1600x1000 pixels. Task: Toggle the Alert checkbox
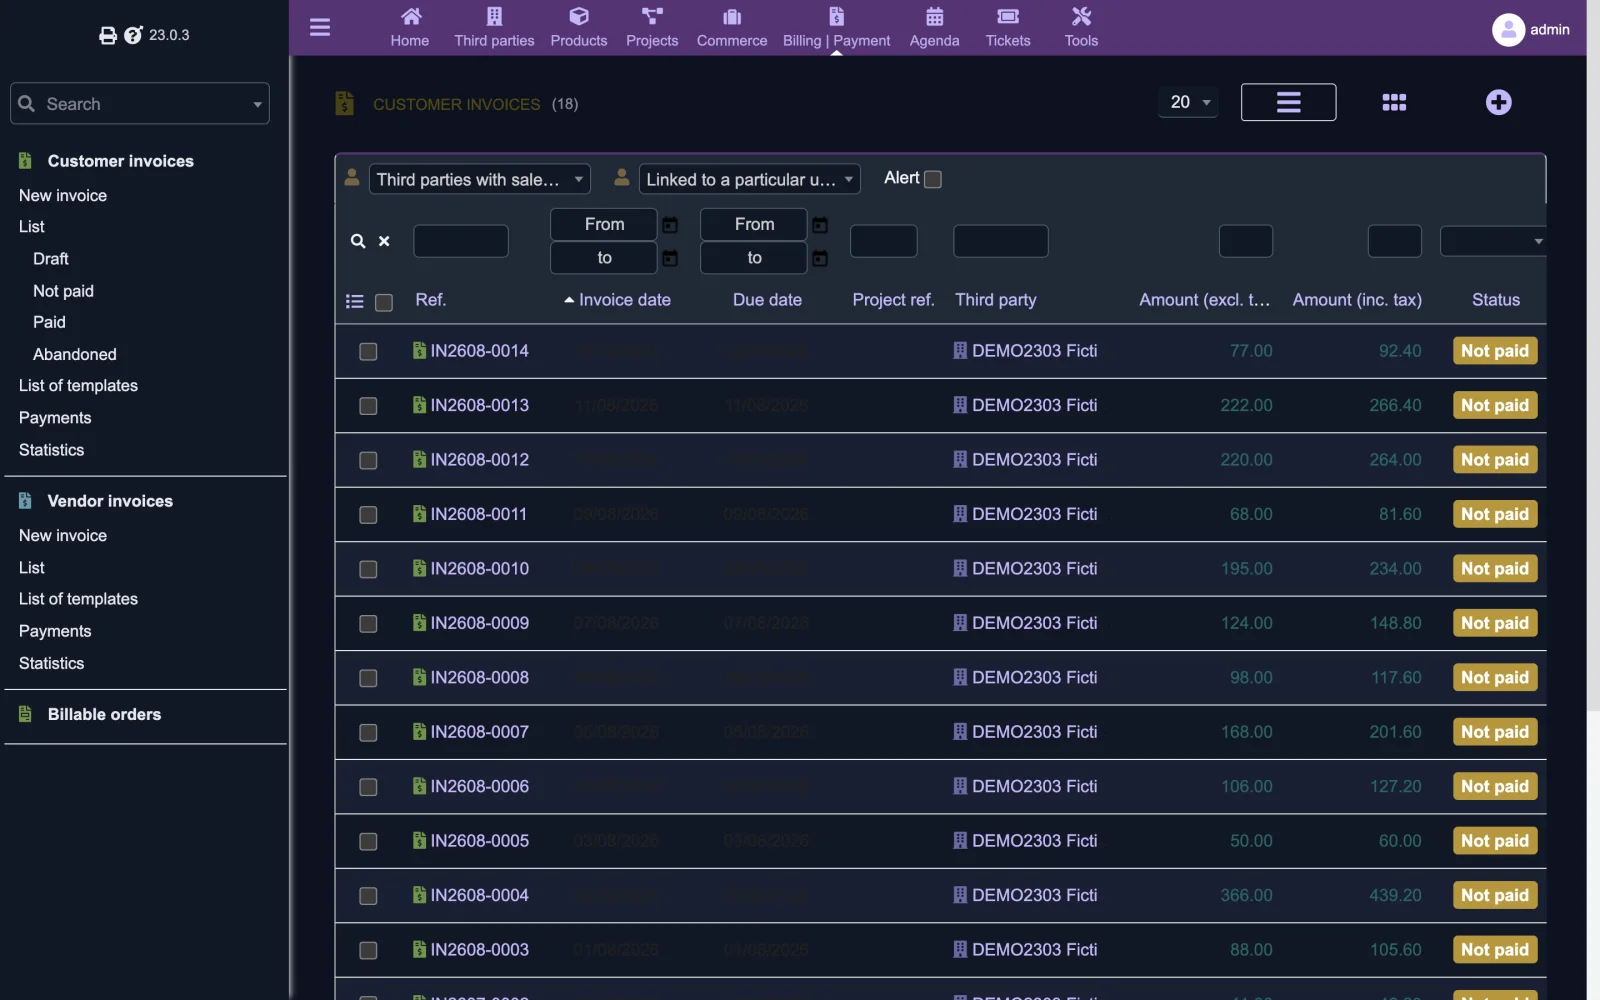[x=933, y=179]
